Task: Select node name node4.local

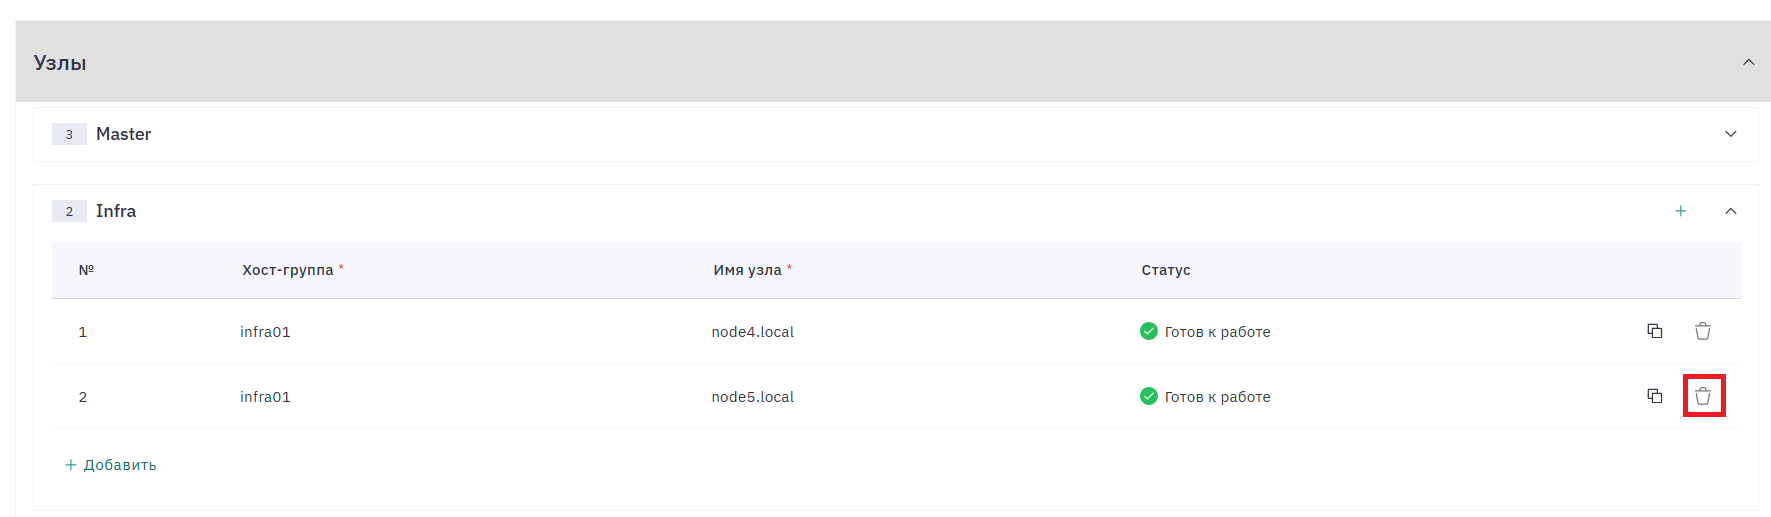Action: [753, 332]
